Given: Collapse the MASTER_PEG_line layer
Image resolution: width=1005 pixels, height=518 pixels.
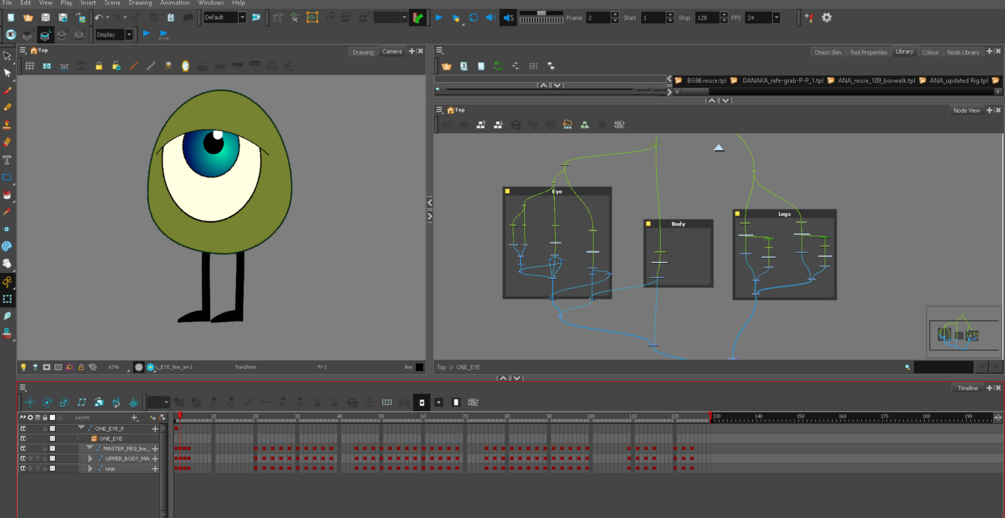Looking at the screenshot, I should pos(90,448).
